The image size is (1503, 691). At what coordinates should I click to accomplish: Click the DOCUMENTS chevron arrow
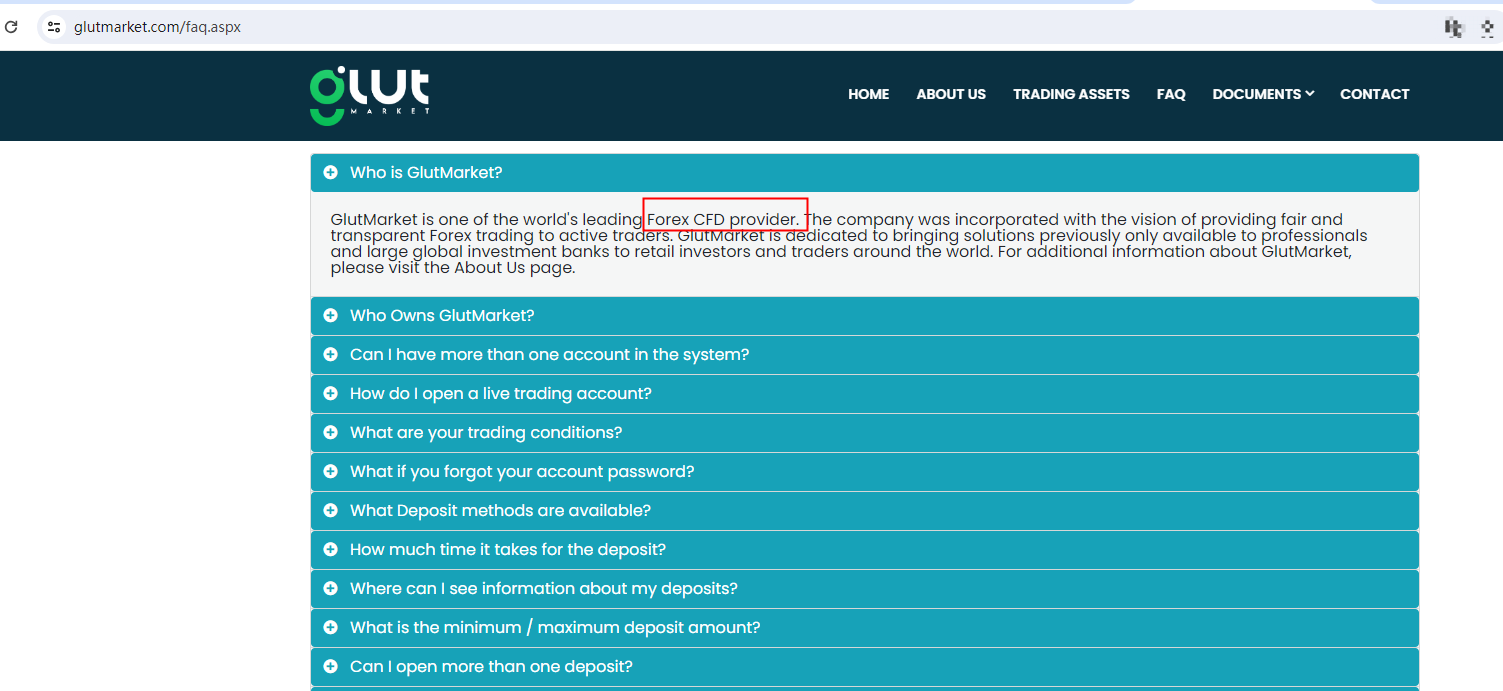[1309, 94]
